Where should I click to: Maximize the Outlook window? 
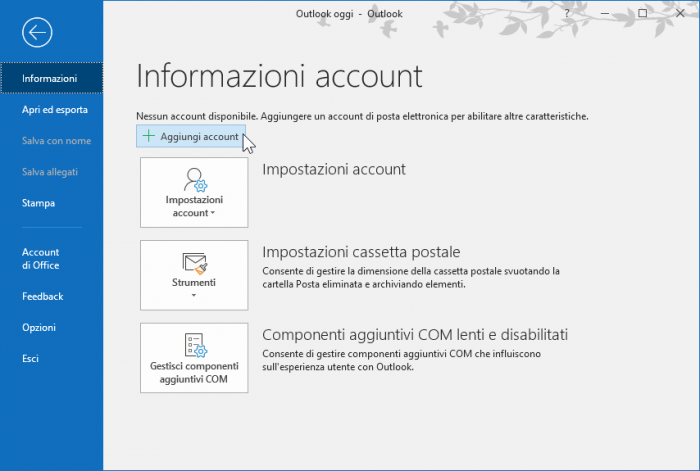(x=642, y=13)
